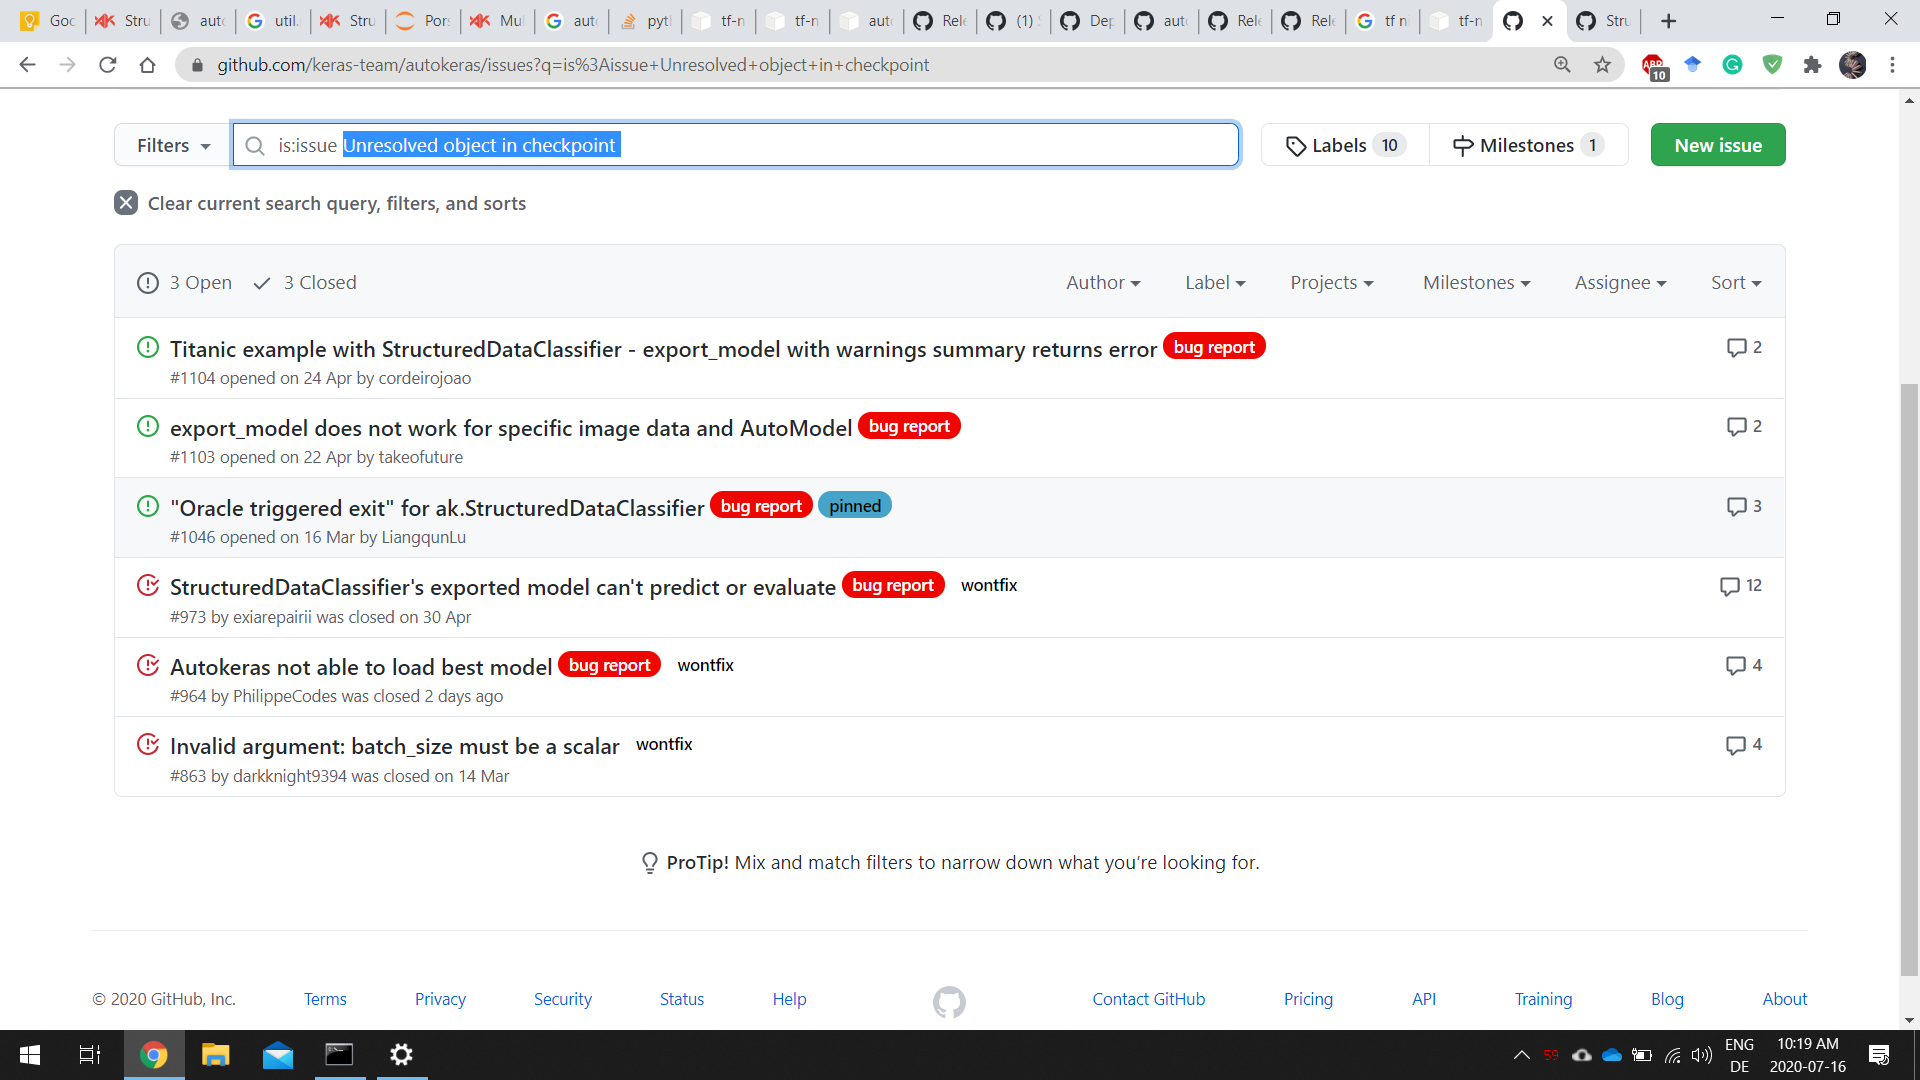Open the Labels tab

1345,146
